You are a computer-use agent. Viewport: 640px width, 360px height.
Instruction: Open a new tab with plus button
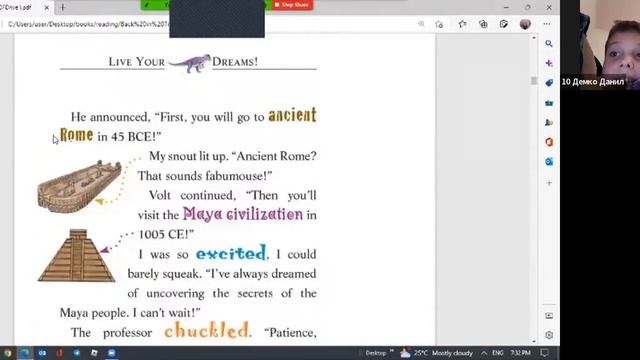click(63, 7)
